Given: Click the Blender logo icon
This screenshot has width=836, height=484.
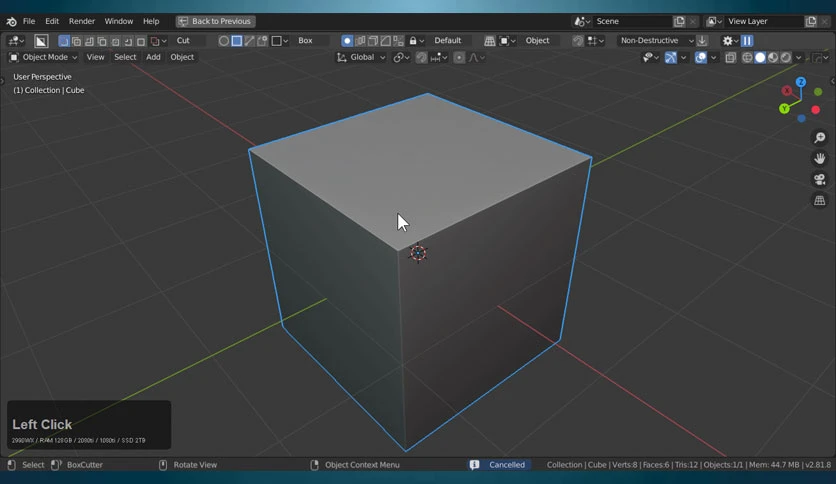Looking at the screenshot, I should point(11,21).
